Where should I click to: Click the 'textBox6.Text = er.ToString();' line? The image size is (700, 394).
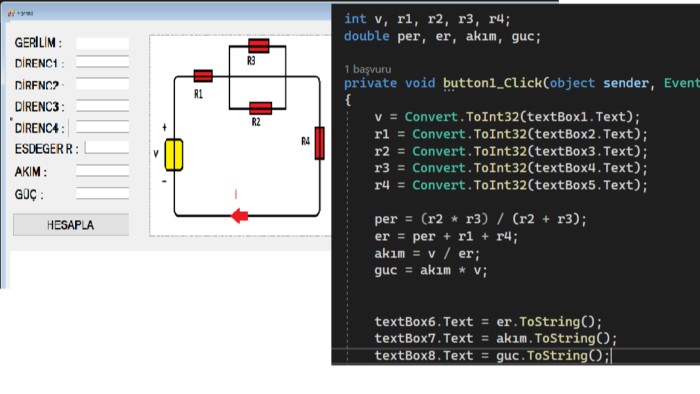(488, 322)
